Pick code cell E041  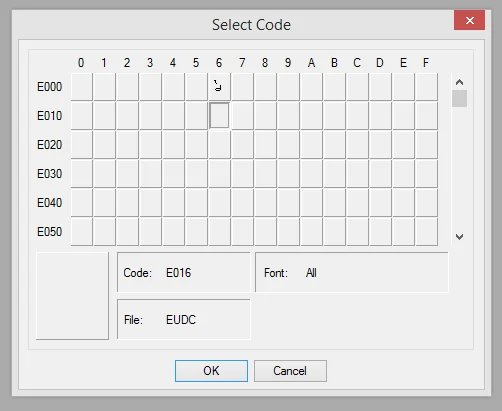pyautogui.click(x=105, y=203)
